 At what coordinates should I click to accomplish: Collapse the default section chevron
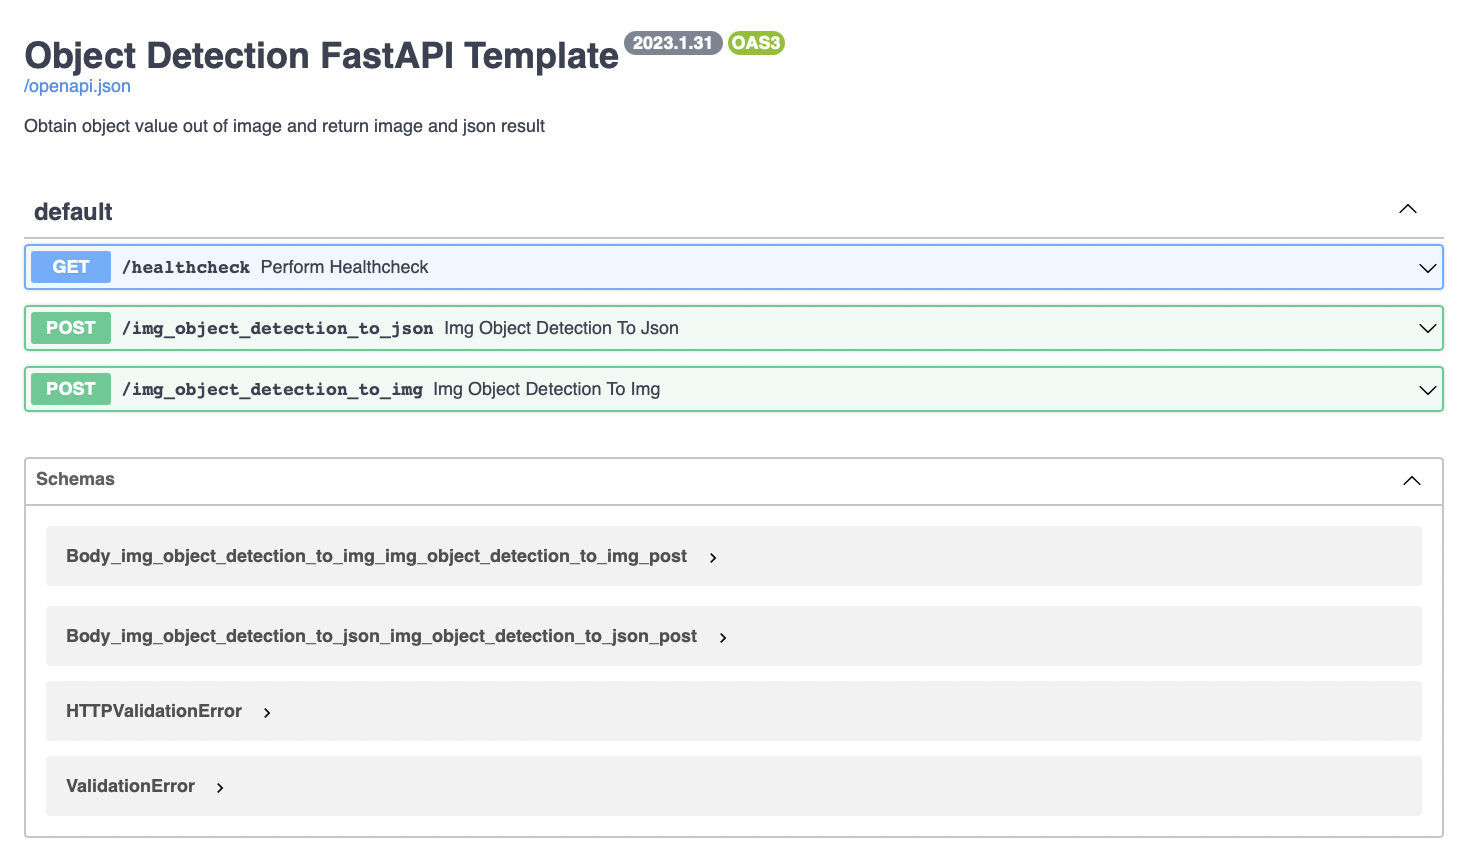[x=1408, y=209]
